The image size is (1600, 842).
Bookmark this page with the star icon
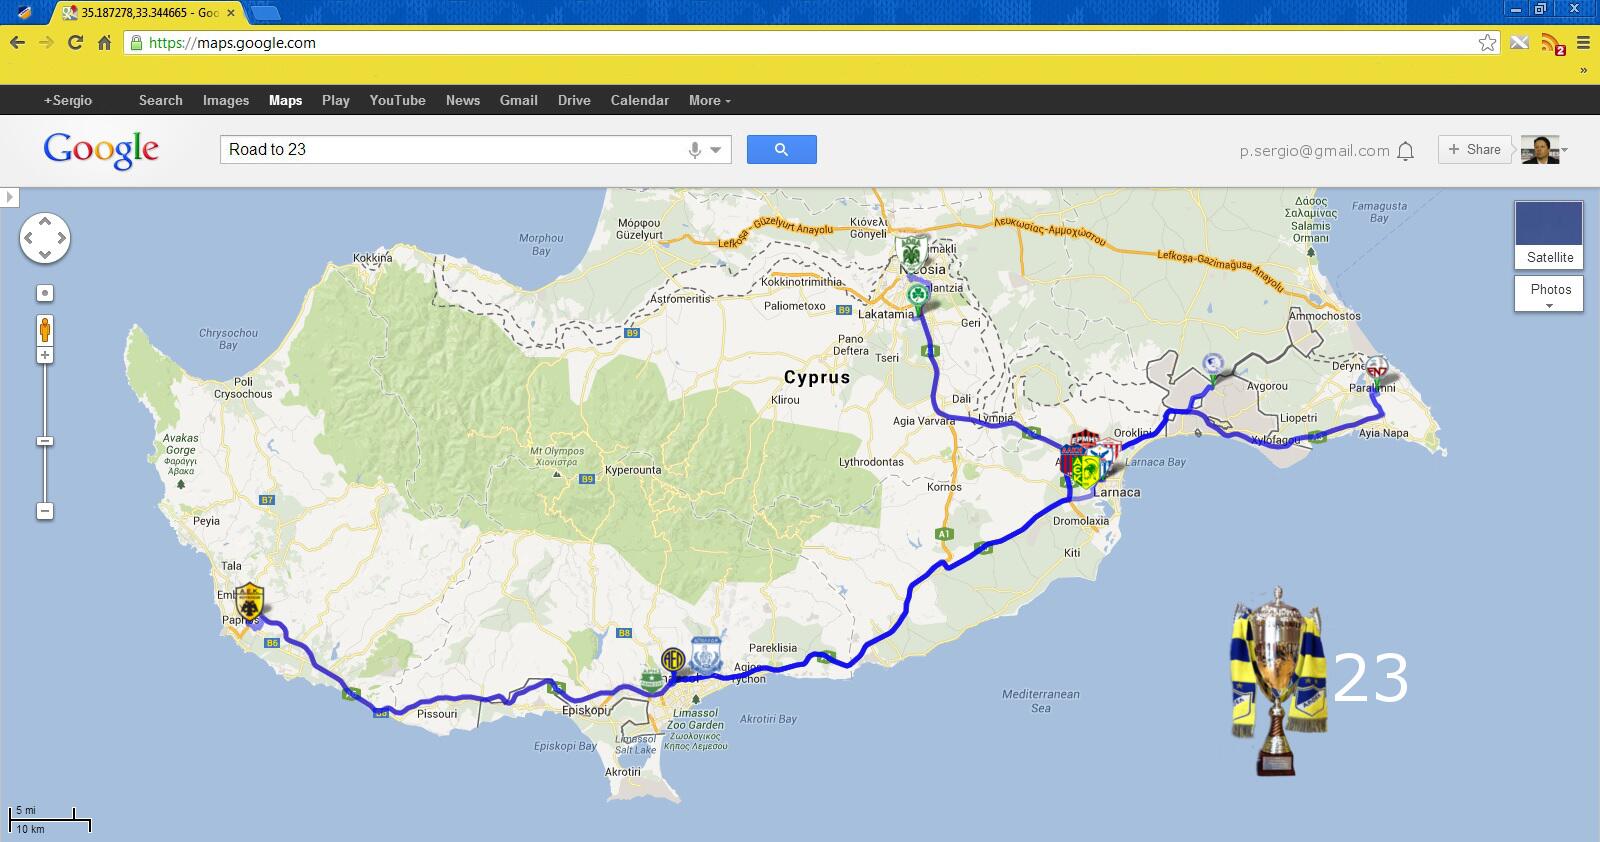pyautogui.click(x=1487, y=42)
